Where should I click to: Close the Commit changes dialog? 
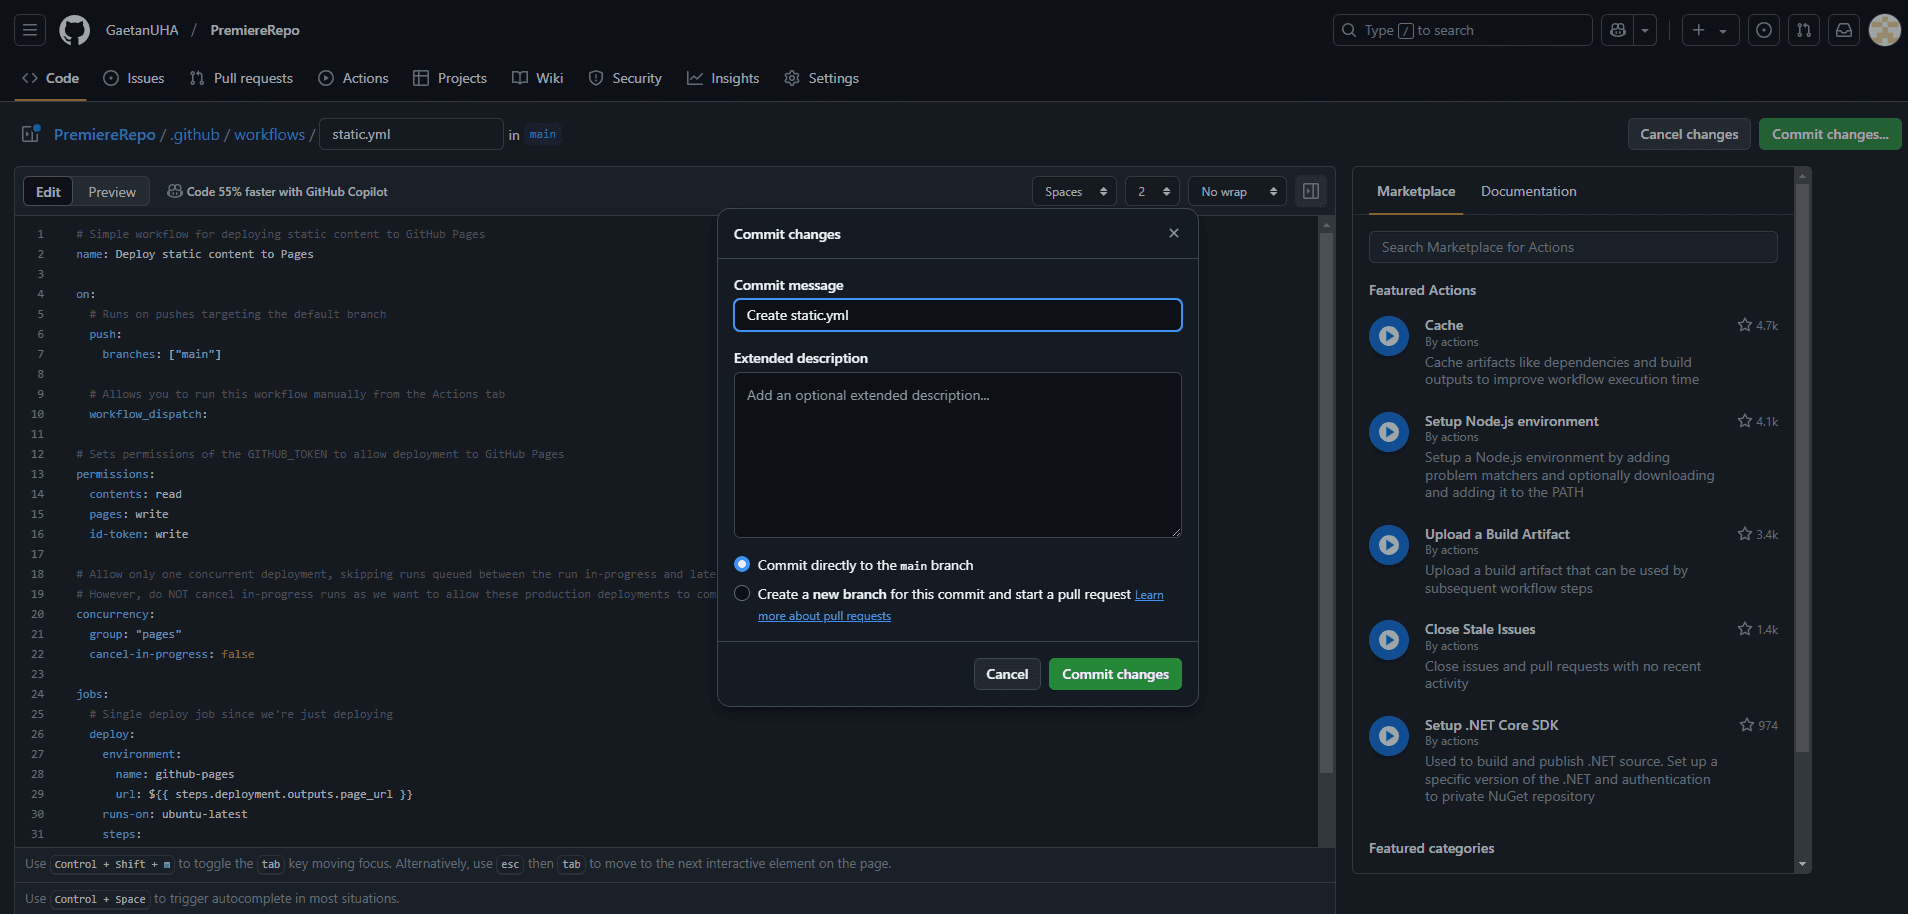tap(1174, 233)
